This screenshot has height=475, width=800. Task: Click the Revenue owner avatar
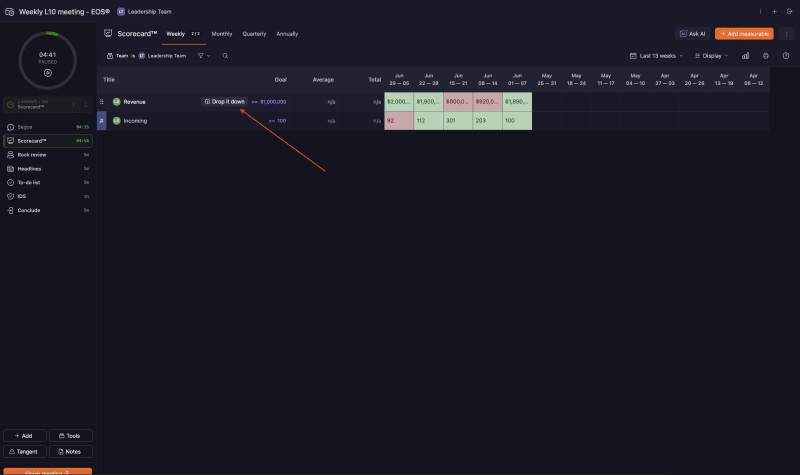pyautogui.click(x=116, y=102)
